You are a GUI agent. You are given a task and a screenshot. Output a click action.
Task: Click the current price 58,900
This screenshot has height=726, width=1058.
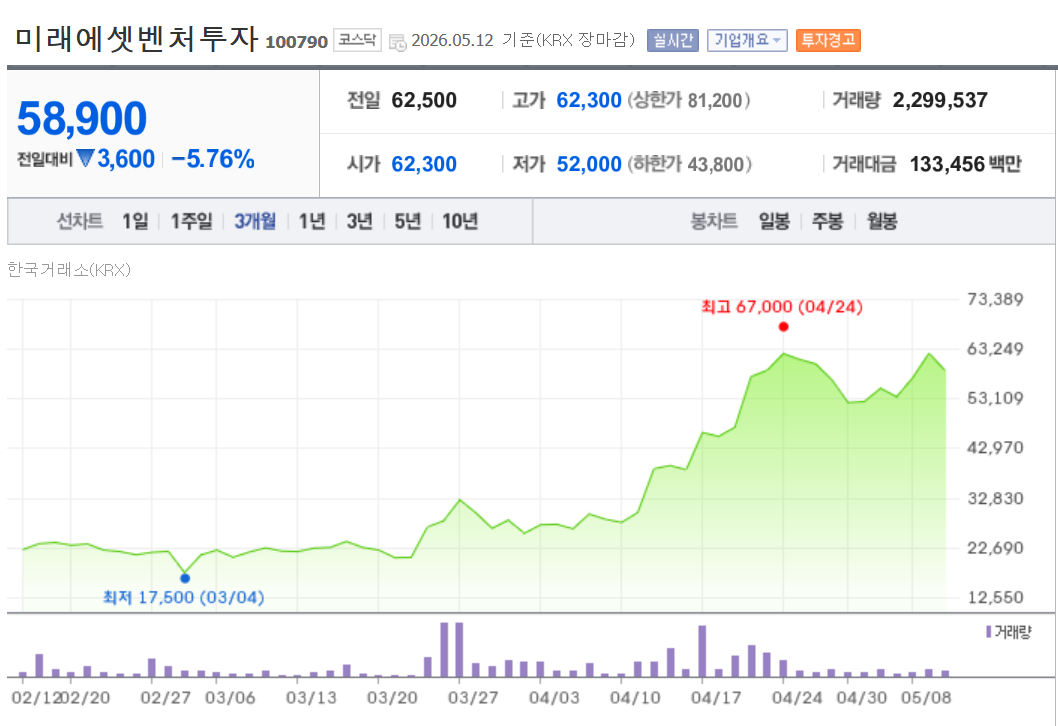coord(82,119)
